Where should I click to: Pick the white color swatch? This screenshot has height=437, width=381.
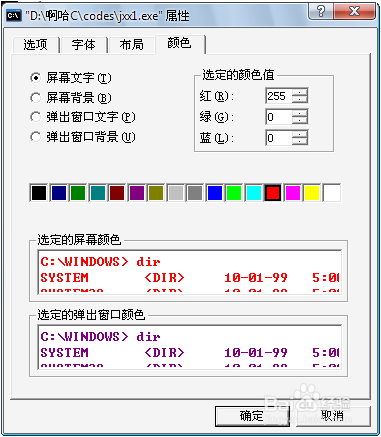[332, 193]
